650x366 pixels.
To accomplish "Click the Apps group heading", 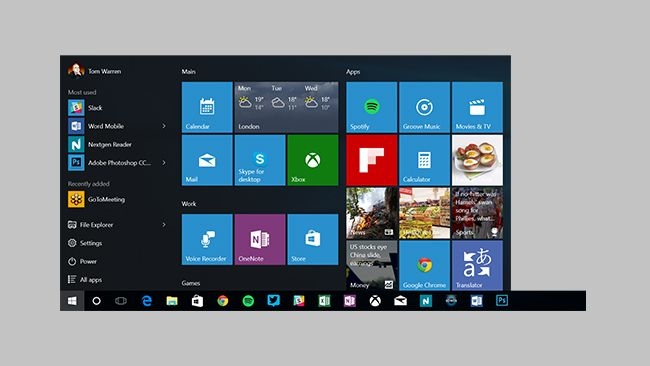I will 353,72.
